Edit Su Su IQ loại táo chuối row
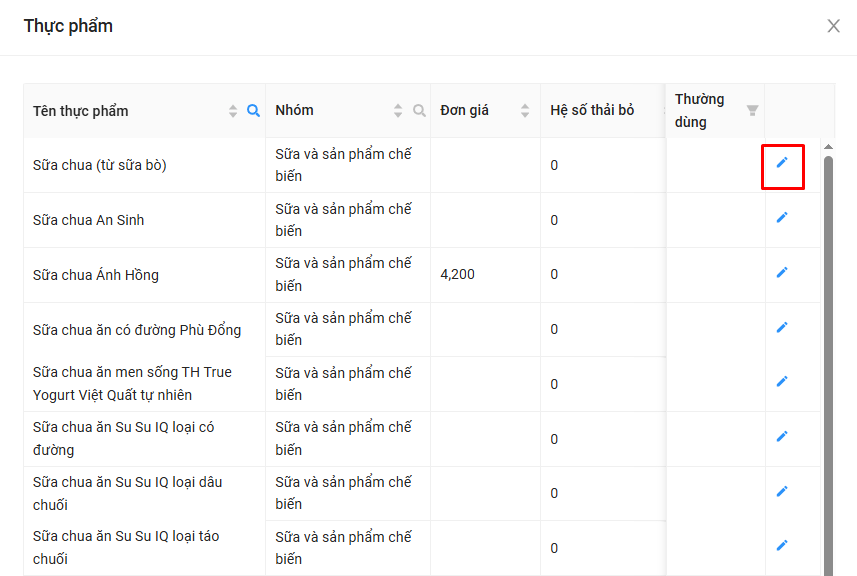The image size is (857, 576). pos(782,546)
